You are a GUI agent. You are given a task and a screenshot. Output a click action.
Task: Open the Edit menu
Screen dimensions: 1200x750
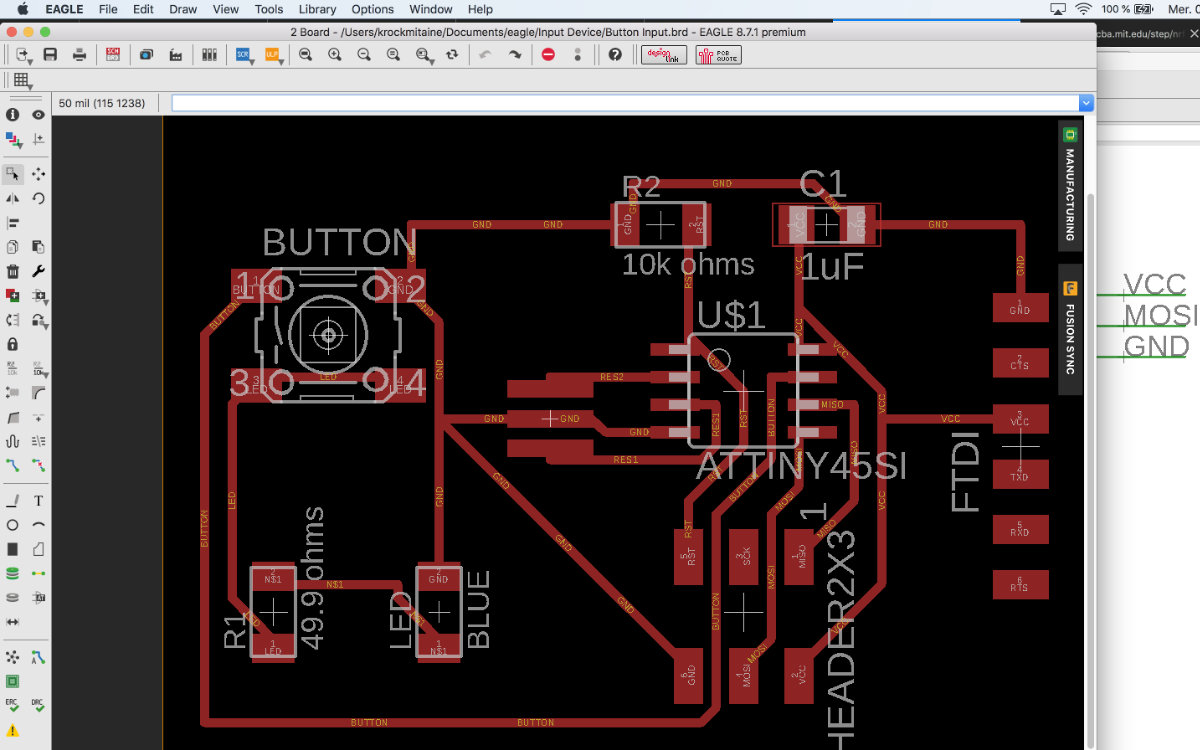pos(143,9)
